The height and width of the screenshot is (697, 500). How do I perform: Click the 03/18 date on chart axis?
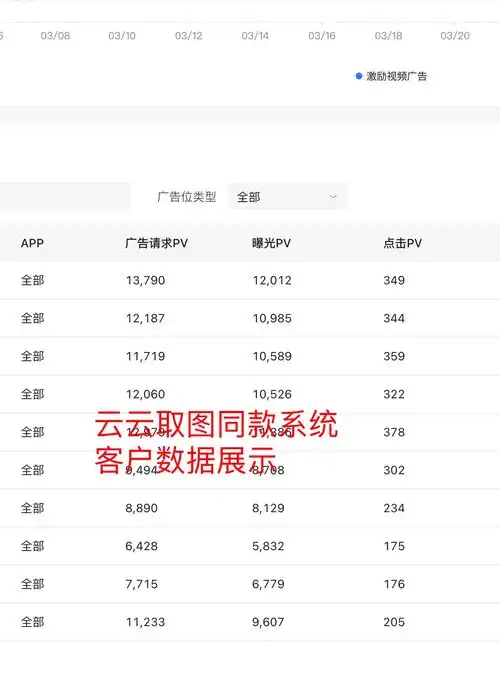(388, 36)
